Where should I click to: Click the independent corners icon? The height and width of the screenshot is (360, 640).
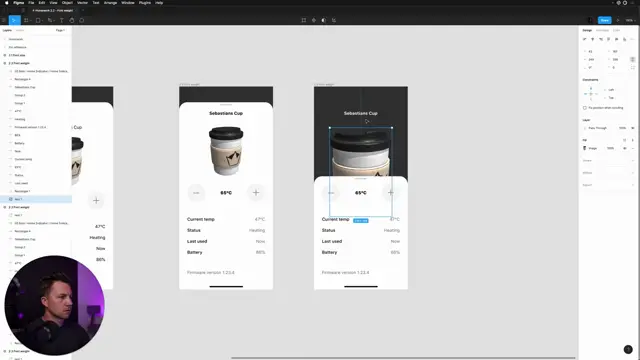coord(633,67)
